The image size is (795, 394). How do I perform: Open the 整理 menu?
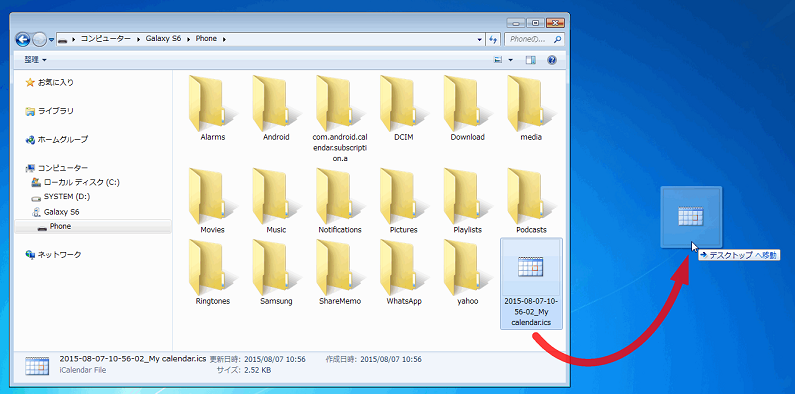pyautogui.click(x=35, y=60)
